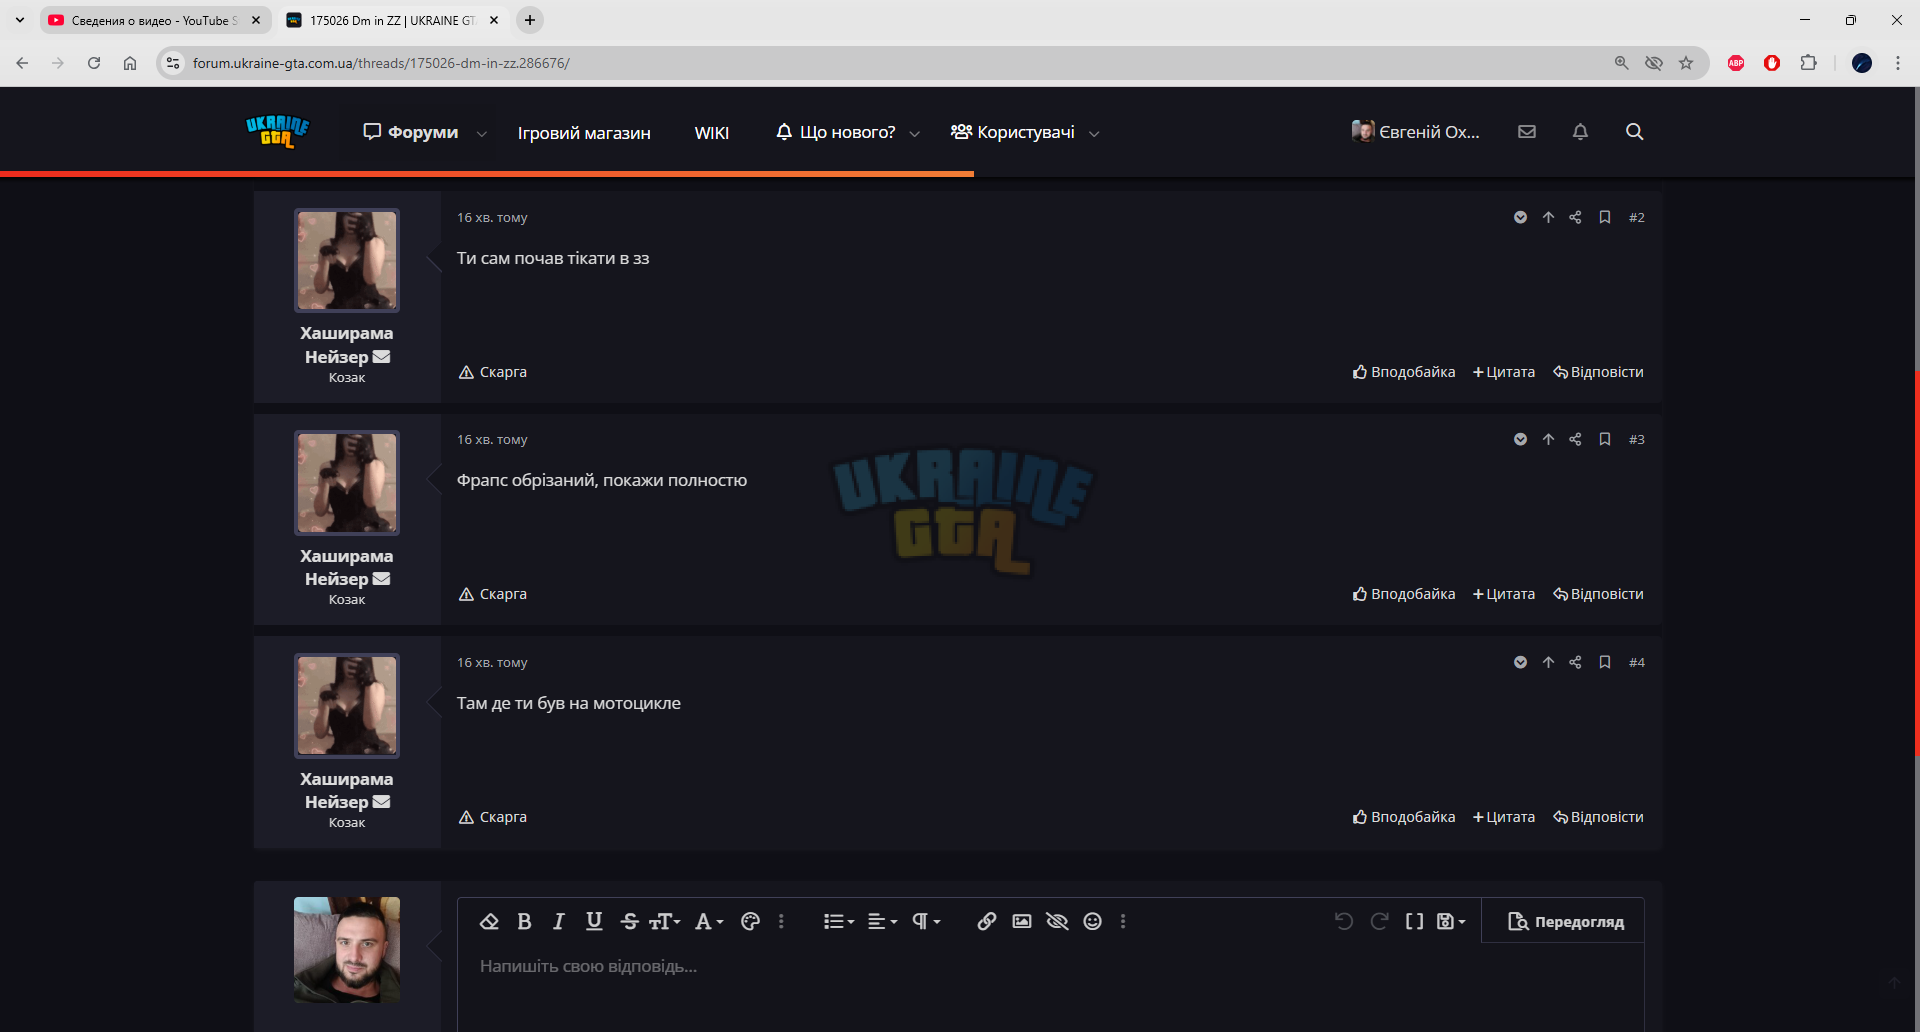Image resolution: width=1920 pixels, height=1032 pixels.
Task: Open the WIKI navigation link
Action: (712, 133)
